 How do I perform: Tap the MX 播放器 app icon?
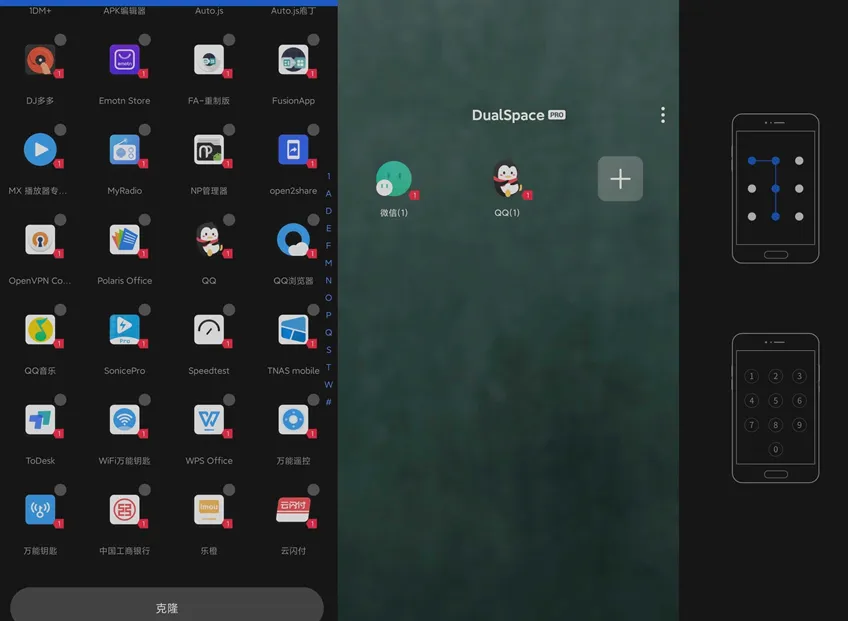point(40,149)
